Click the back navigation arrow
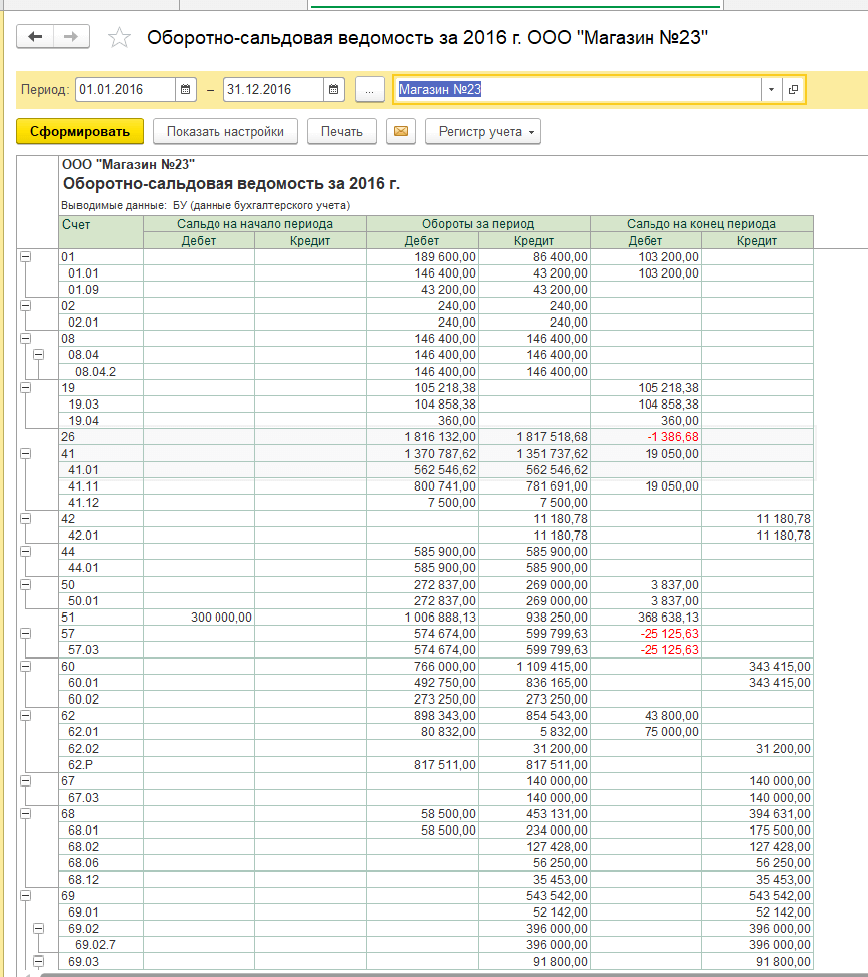The height and width of the screenshot is (977, 868). (36, 37)
